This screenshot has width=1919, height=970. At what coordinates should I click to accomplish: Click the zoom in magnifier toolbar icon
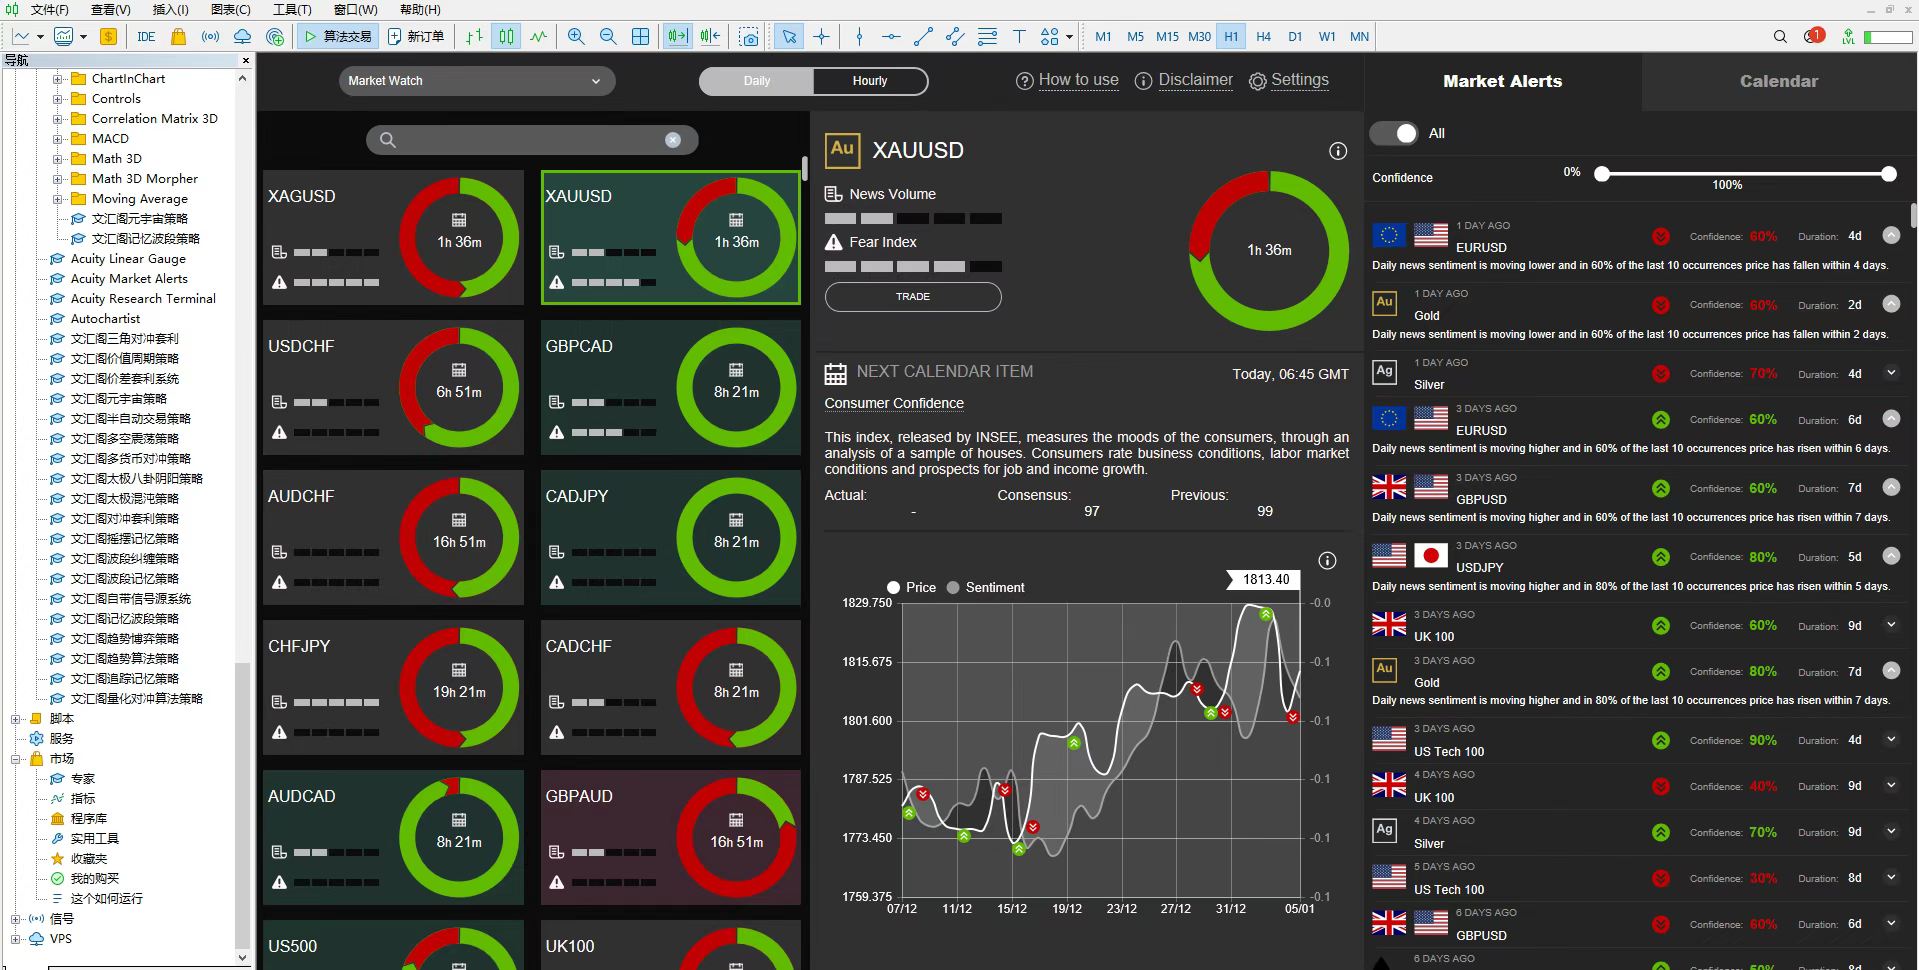point(576,37)
